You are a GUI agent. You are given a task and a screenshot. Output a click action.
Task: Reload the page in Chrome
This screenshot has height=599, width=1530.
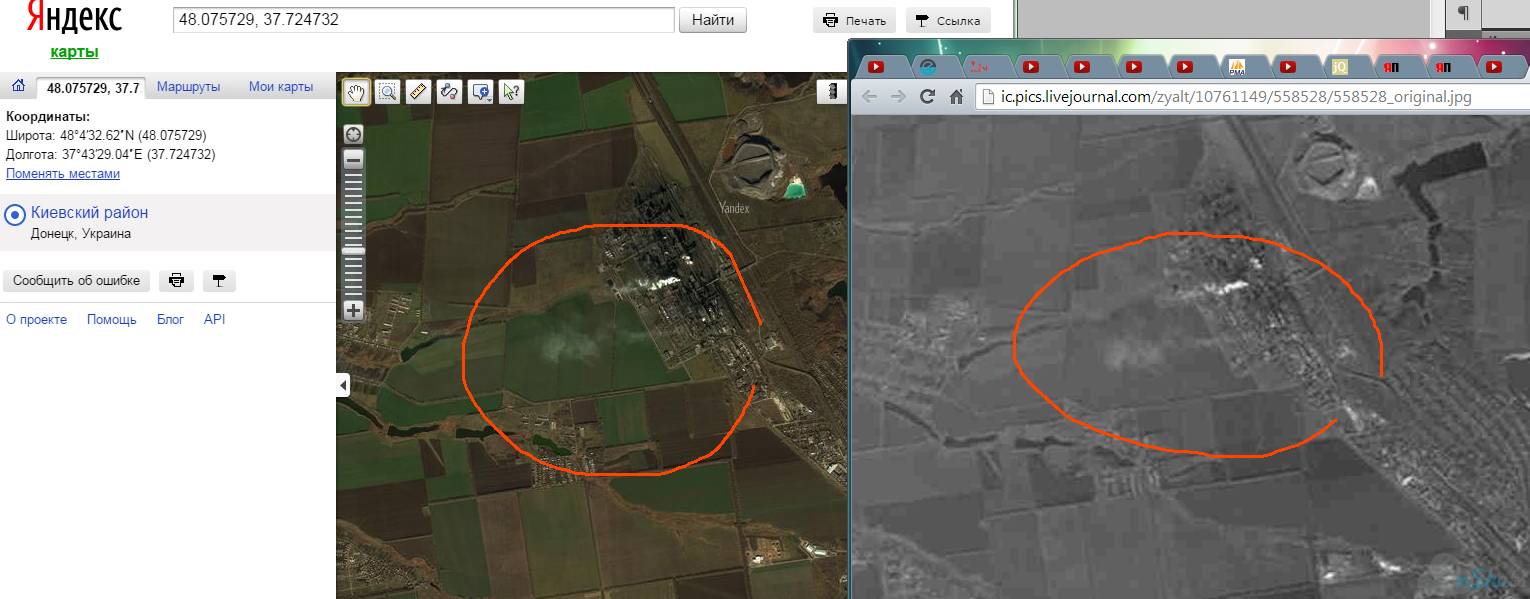(x=927, y=96)
